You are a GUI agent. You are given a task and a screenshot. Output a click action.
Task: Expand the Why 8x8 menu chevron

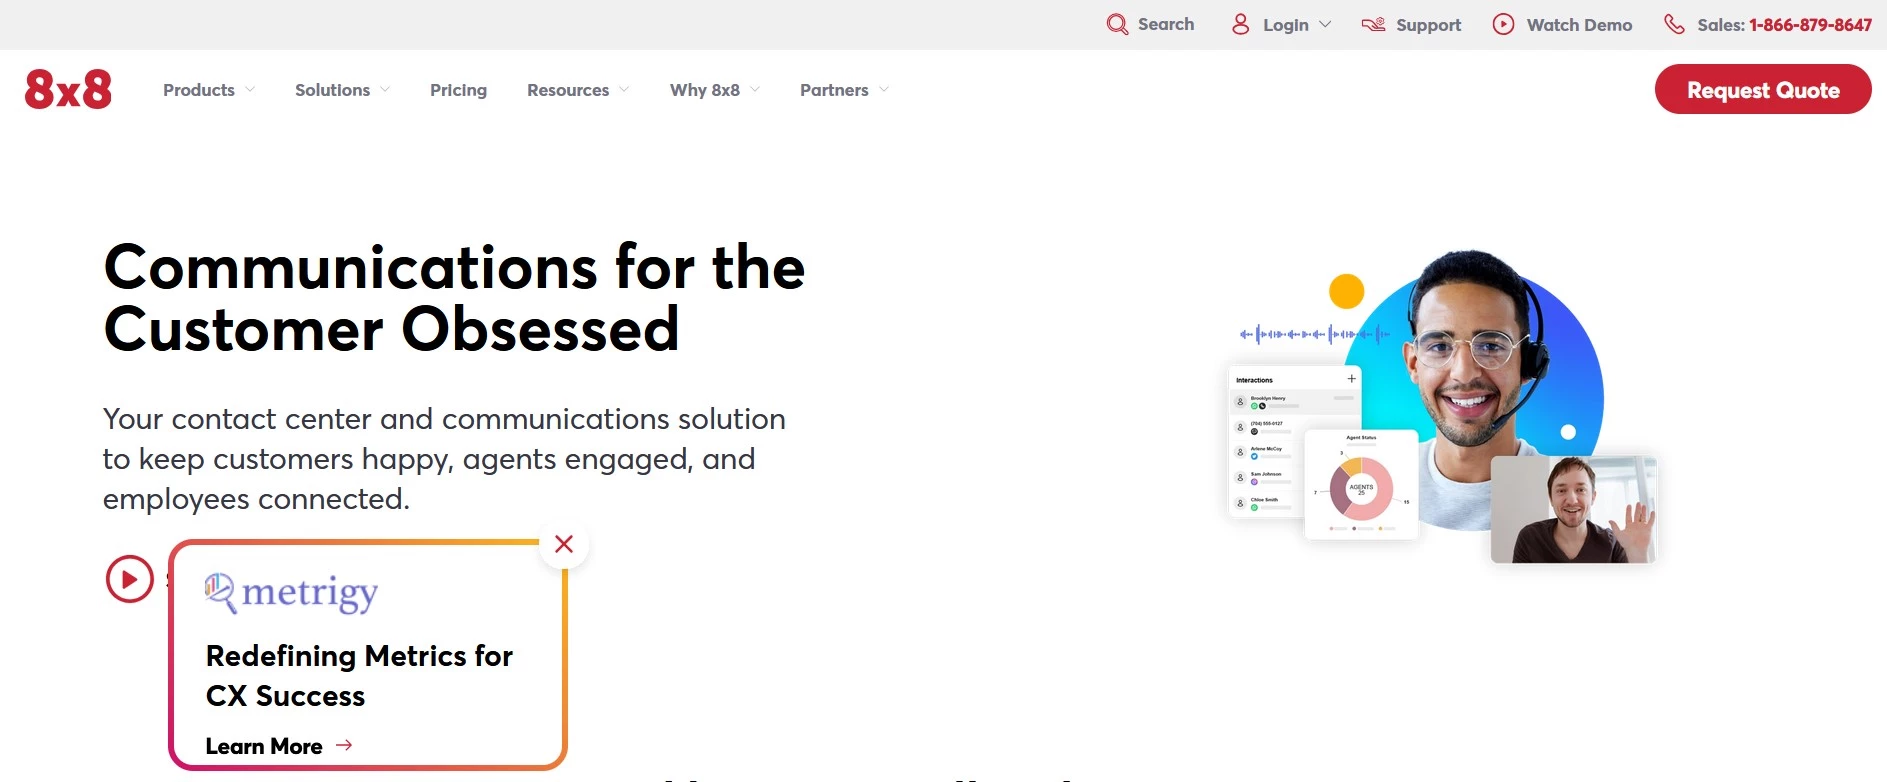pyautogui.click(x=755, y=90)
